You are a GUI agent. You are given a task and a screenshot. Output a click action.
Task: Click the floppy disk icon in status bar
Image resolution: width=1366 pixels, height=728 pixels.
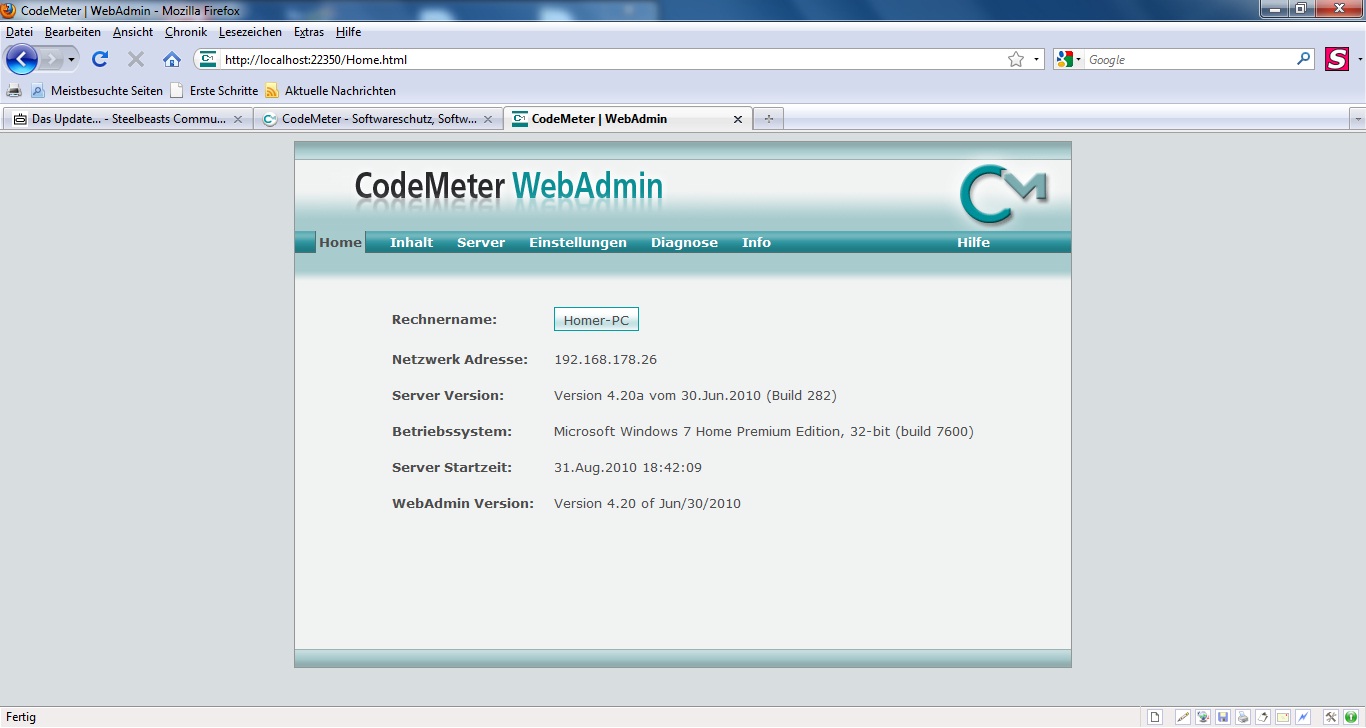[1222, 717]
